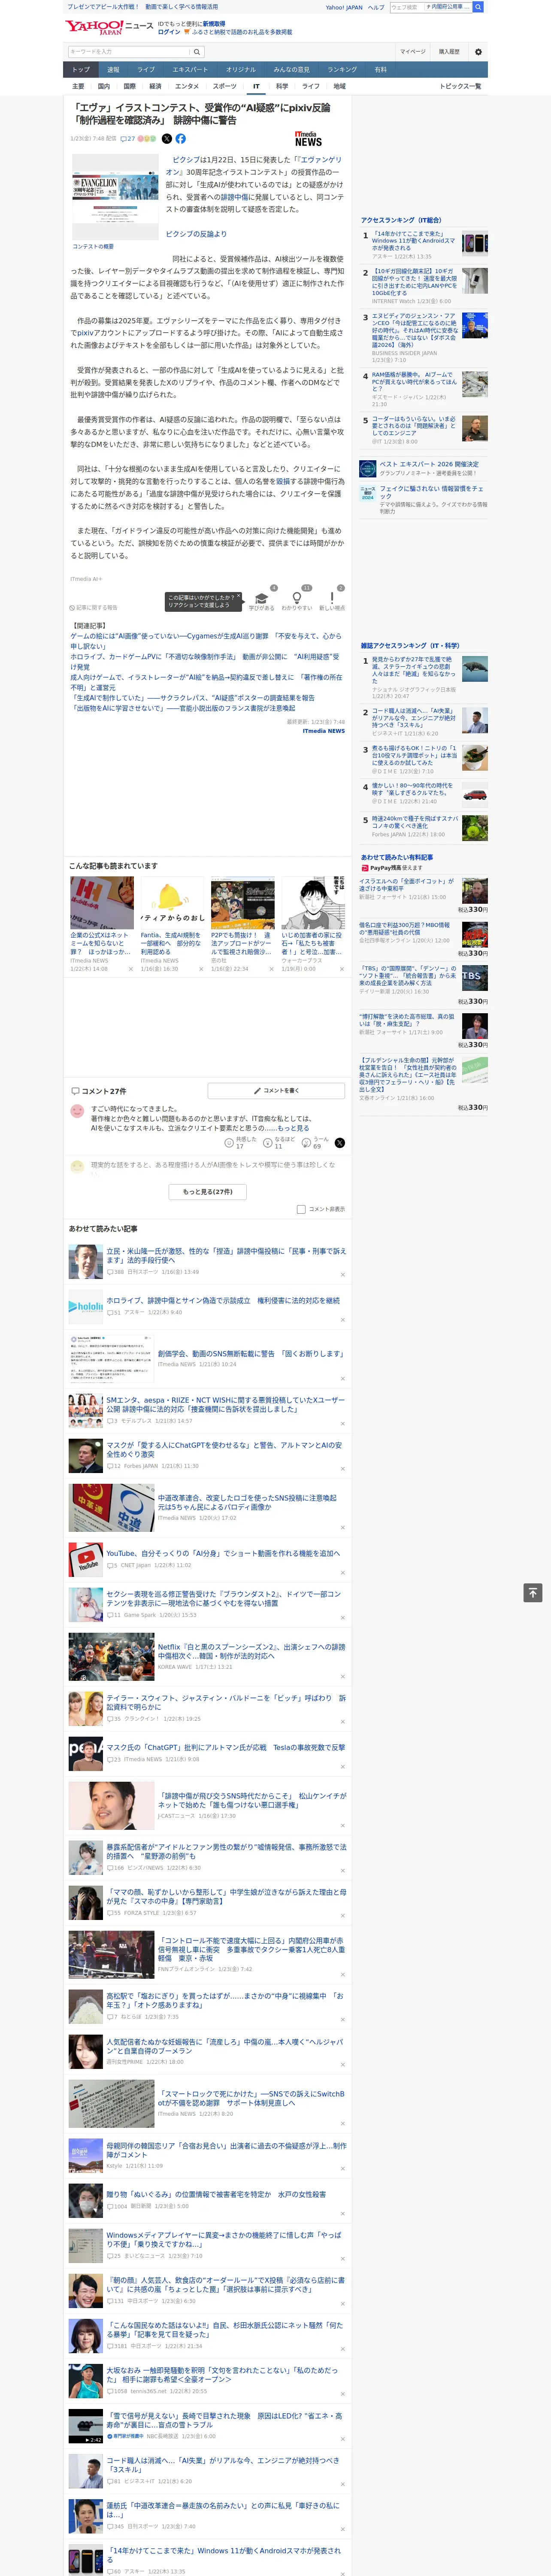Dismiss P2Pでも罰抜け recommended card X
The image size is (551, 2576).
[271, 969]
